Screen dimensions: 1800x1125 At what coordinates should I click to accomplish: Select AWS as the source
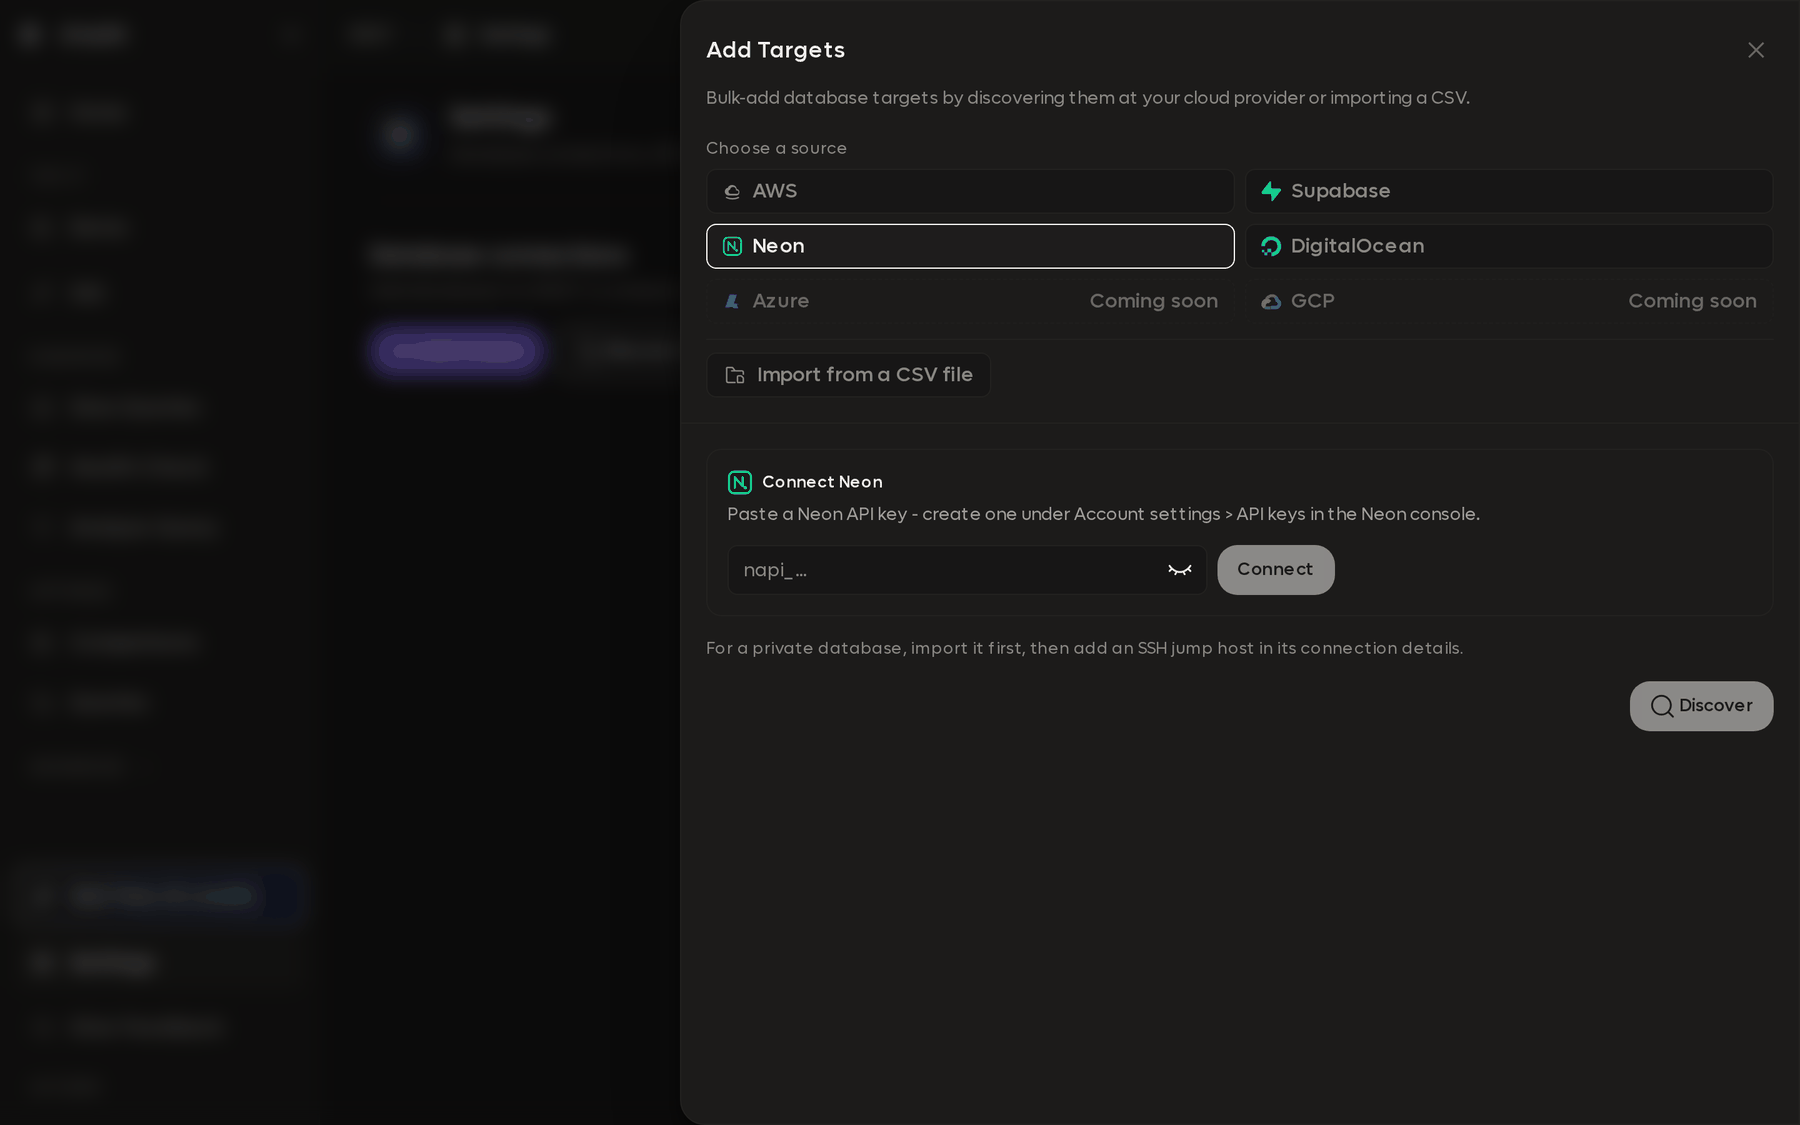pos(970,191)
